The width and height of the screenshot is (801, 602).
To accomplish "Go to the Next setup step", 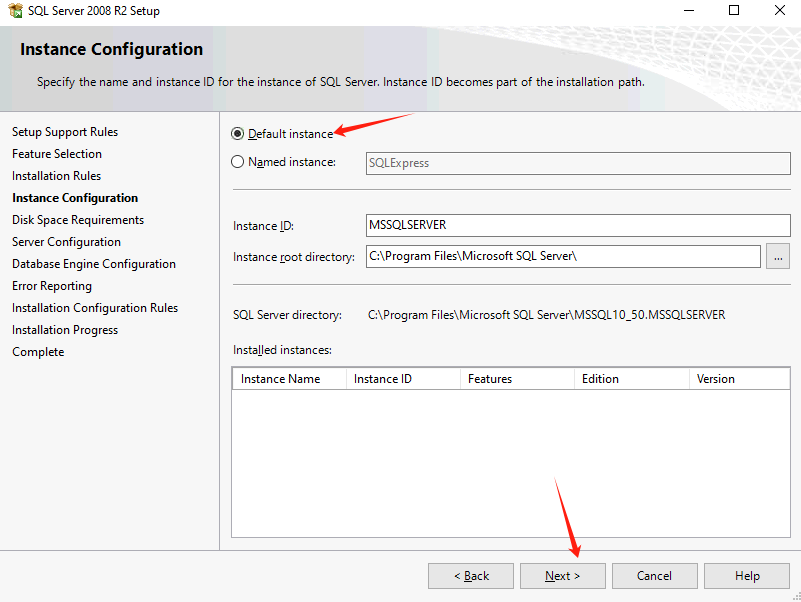I will point(562,576).
